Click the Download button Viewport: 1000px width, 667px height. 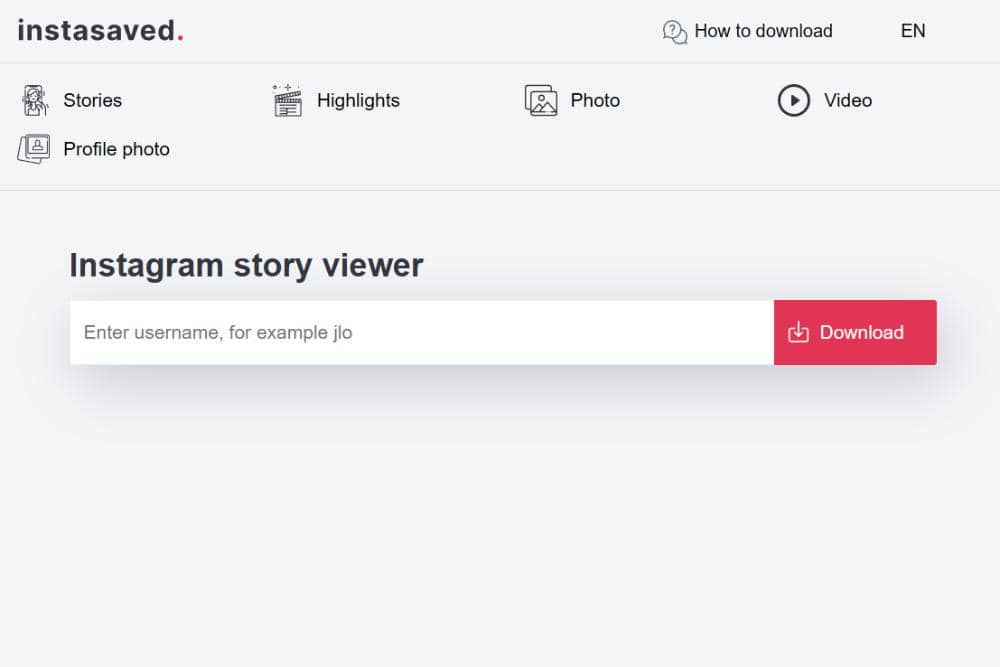point(855,332)
